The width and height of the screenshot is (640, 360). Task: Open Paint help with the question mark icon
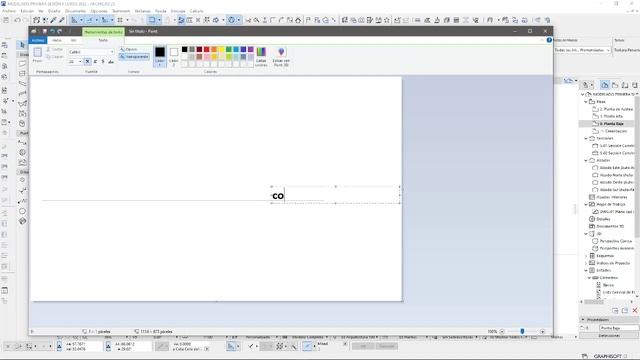(549, 40)
